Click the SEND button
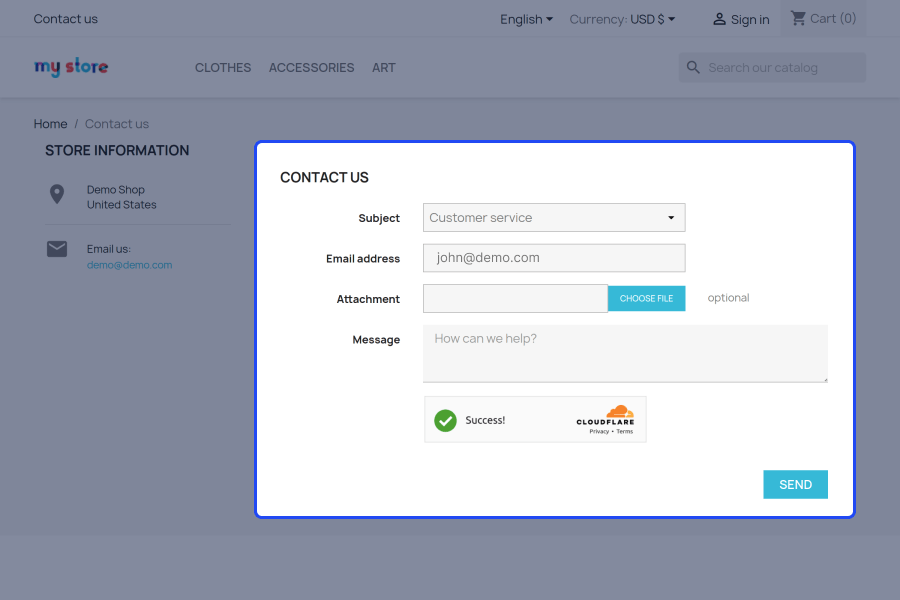900x600 pixels. point(796,485)
